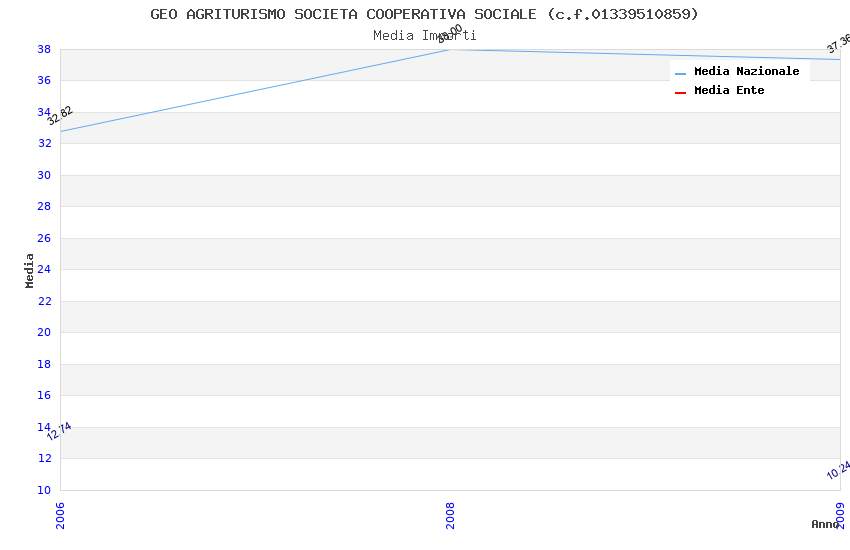Click the 37.36 data point label

[x=838, y=44]
